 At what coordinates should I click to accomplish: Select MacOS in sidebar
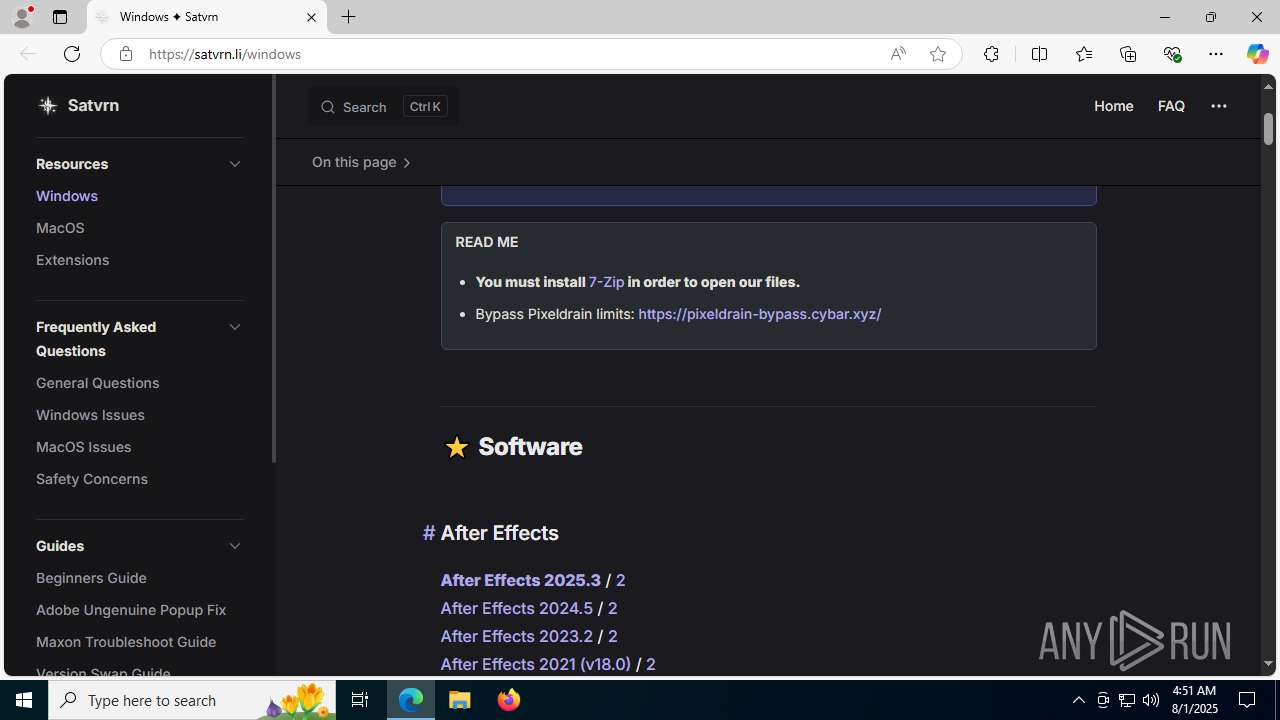60,228
